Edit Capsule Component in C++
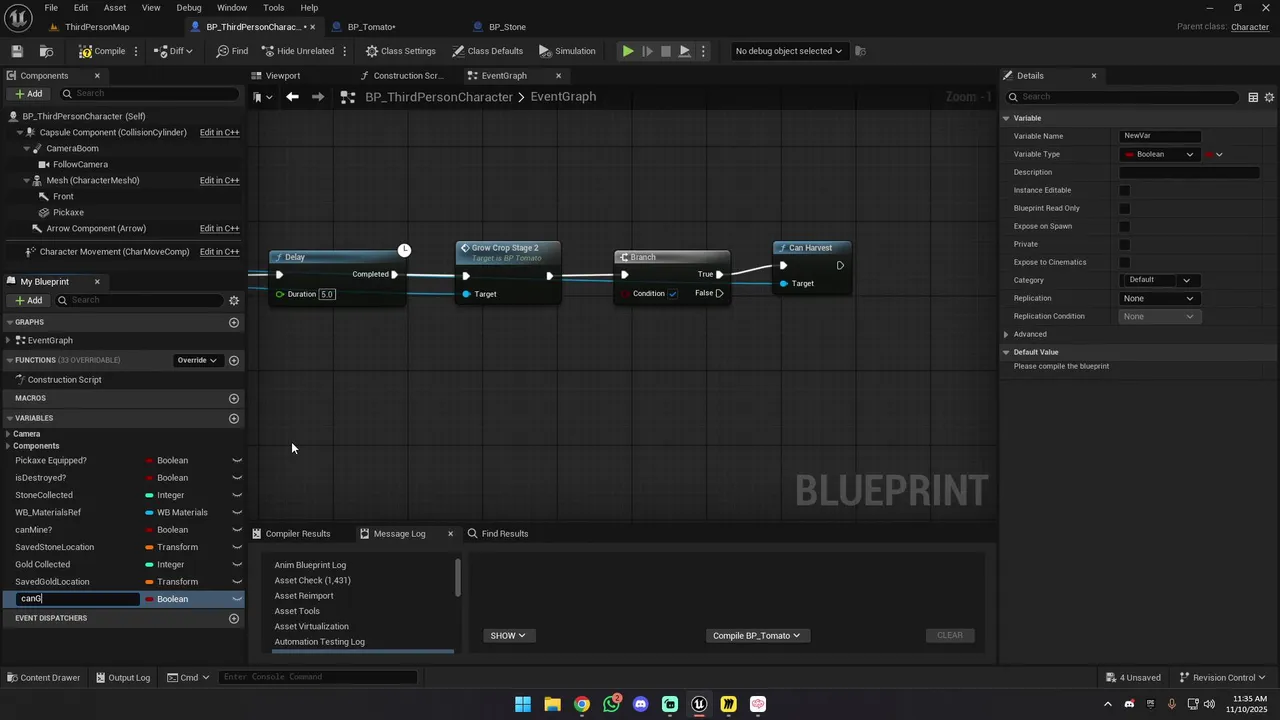 tap(219, 132)
